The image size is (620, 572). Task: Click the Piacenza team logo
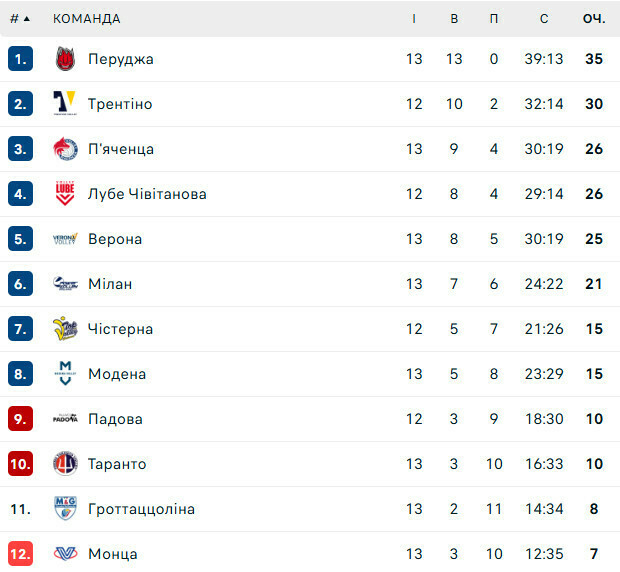tap(65, 149)
